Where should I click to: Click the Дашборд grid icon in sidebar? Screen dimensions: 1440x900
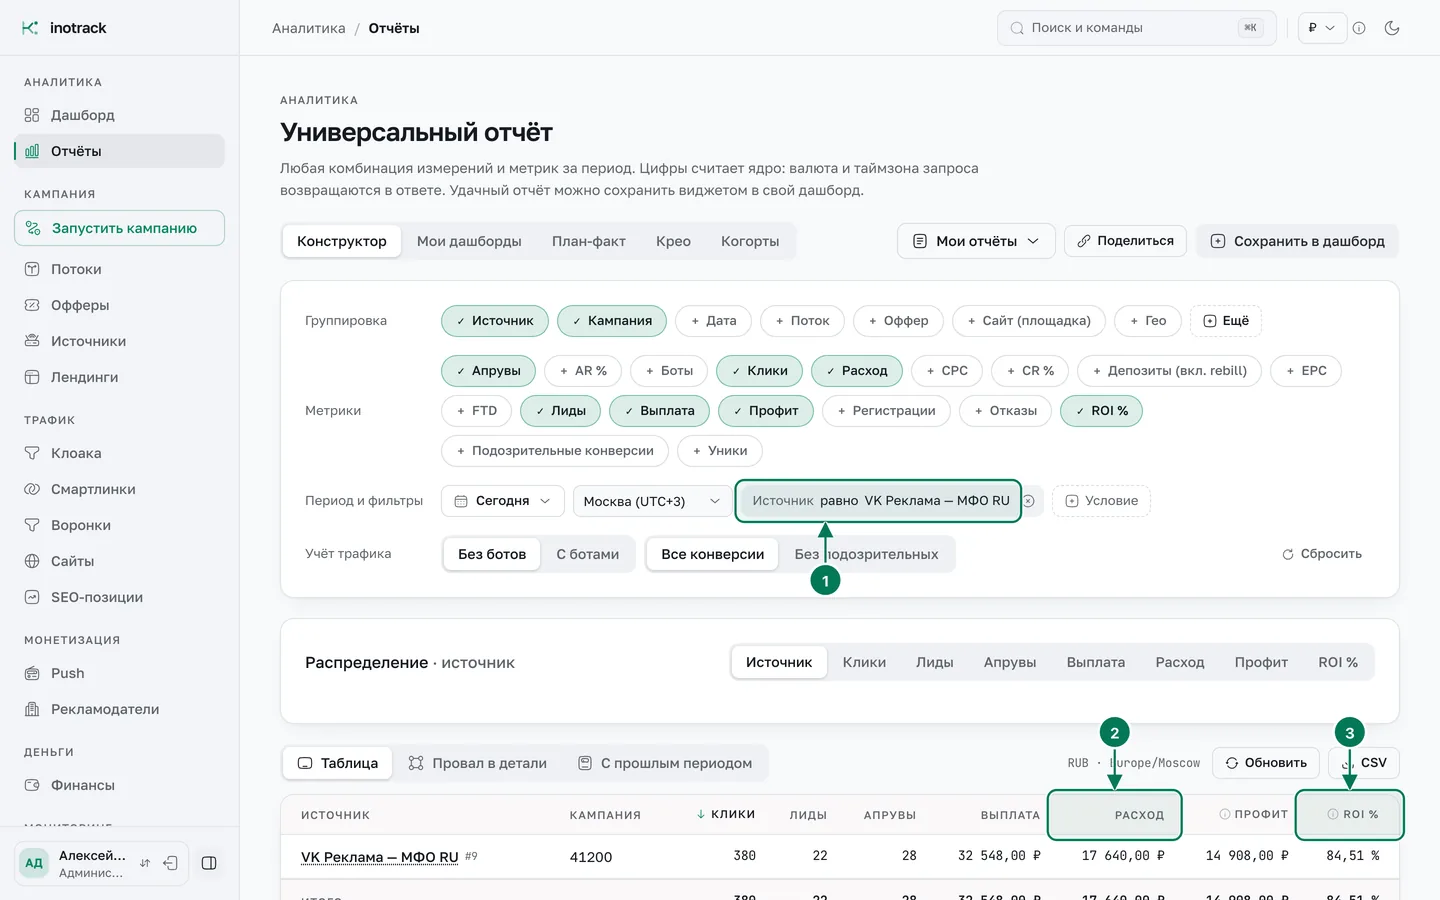click(32, 115)
